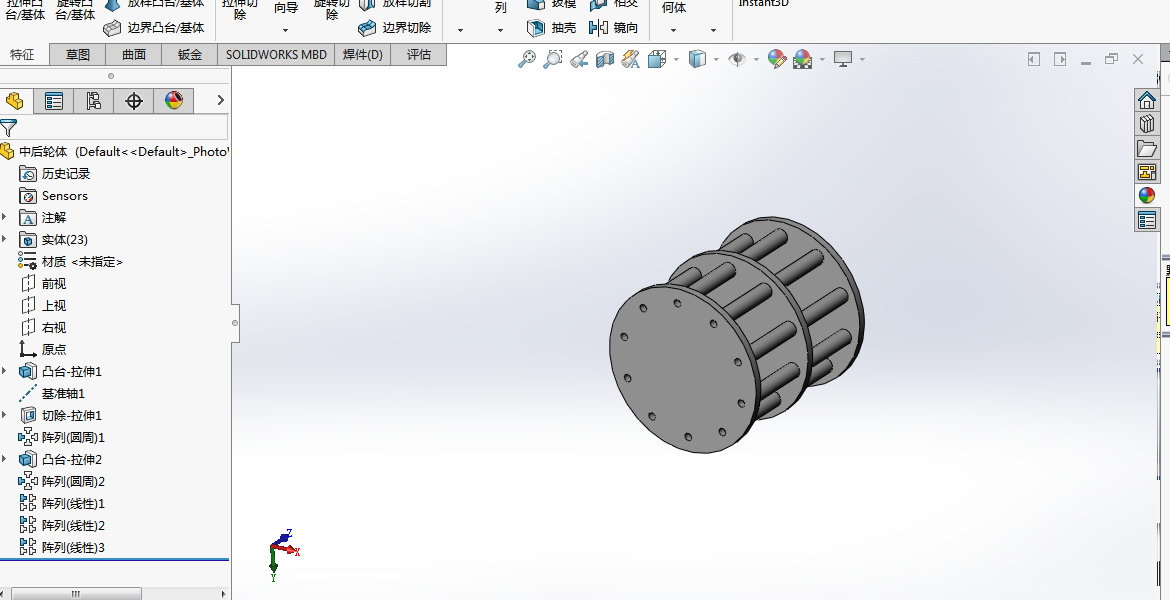Image resolution: width=1170 pixels, height=600 pixels.
Task: Expand the 凸台-拉伸1 feature node
Action: point(4,371)
